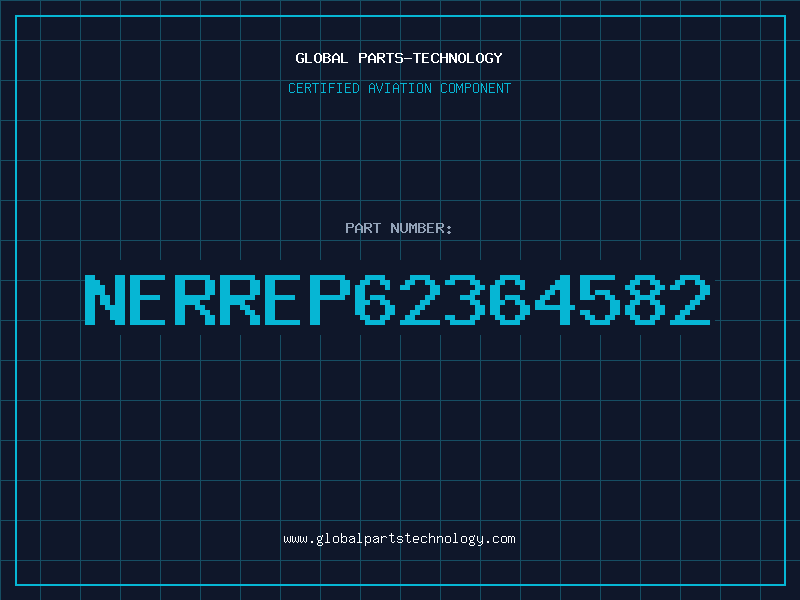Screen dimensions: 800x600
Task: Click the word COMPONENT in the subtitle
Action: tap(476, 88)
